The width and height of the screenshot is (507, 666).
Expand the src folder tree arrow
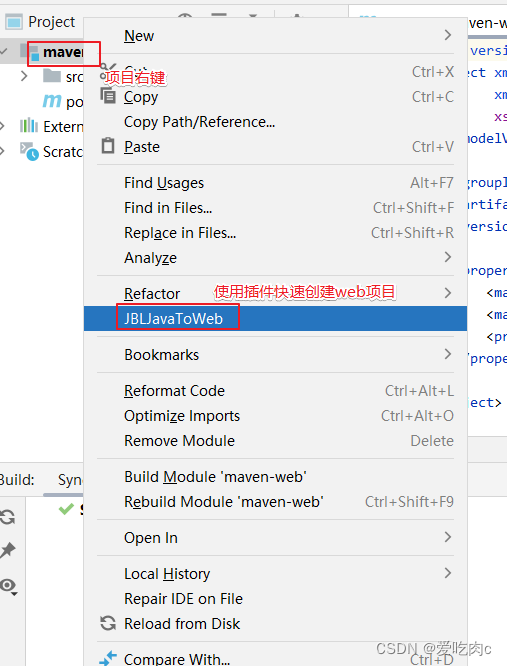pos(24,76)
